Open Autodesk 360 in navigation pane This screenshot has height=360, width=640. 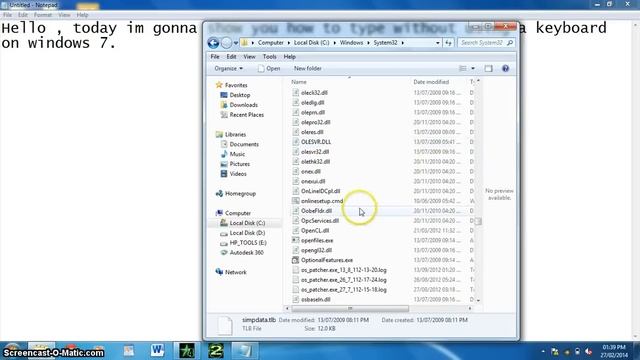[x=242, y=252]
